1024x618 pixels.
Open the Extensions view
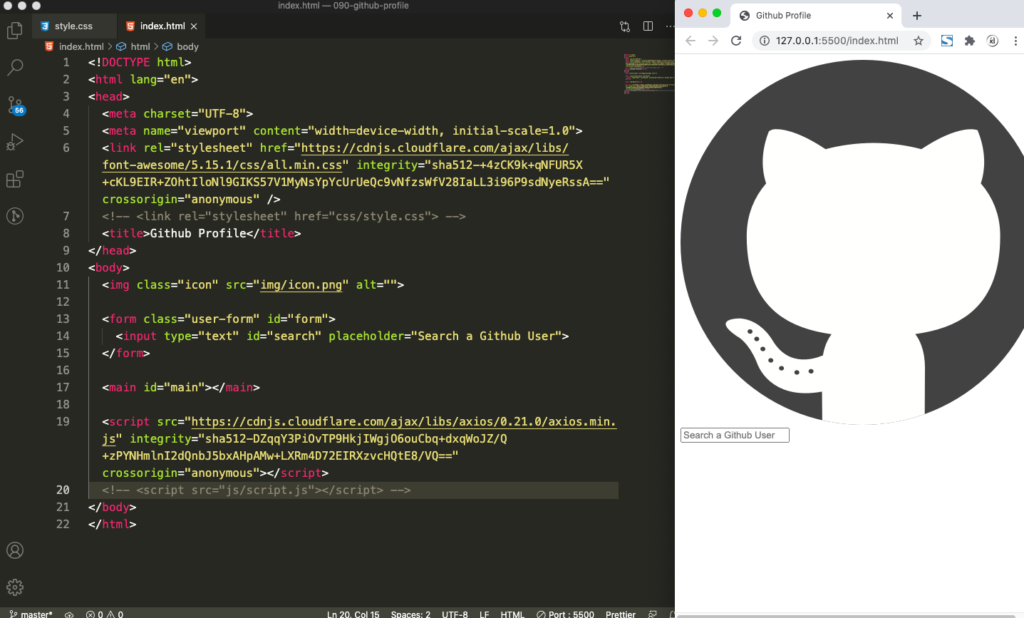[x=14, y=179]
